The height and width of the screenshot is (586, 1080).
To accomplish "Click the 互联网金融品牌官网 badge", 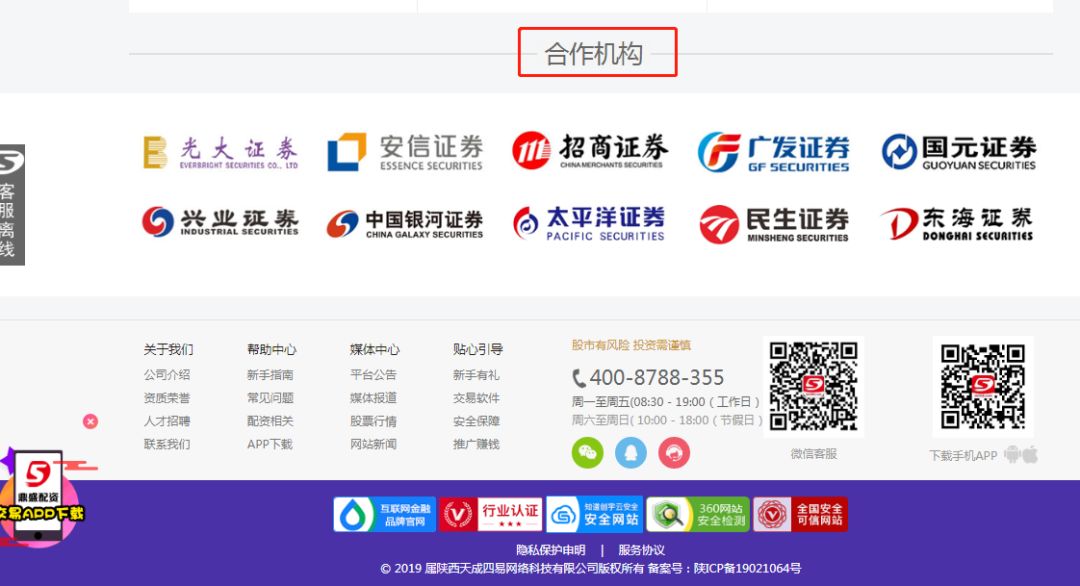I will click(383, 513).
